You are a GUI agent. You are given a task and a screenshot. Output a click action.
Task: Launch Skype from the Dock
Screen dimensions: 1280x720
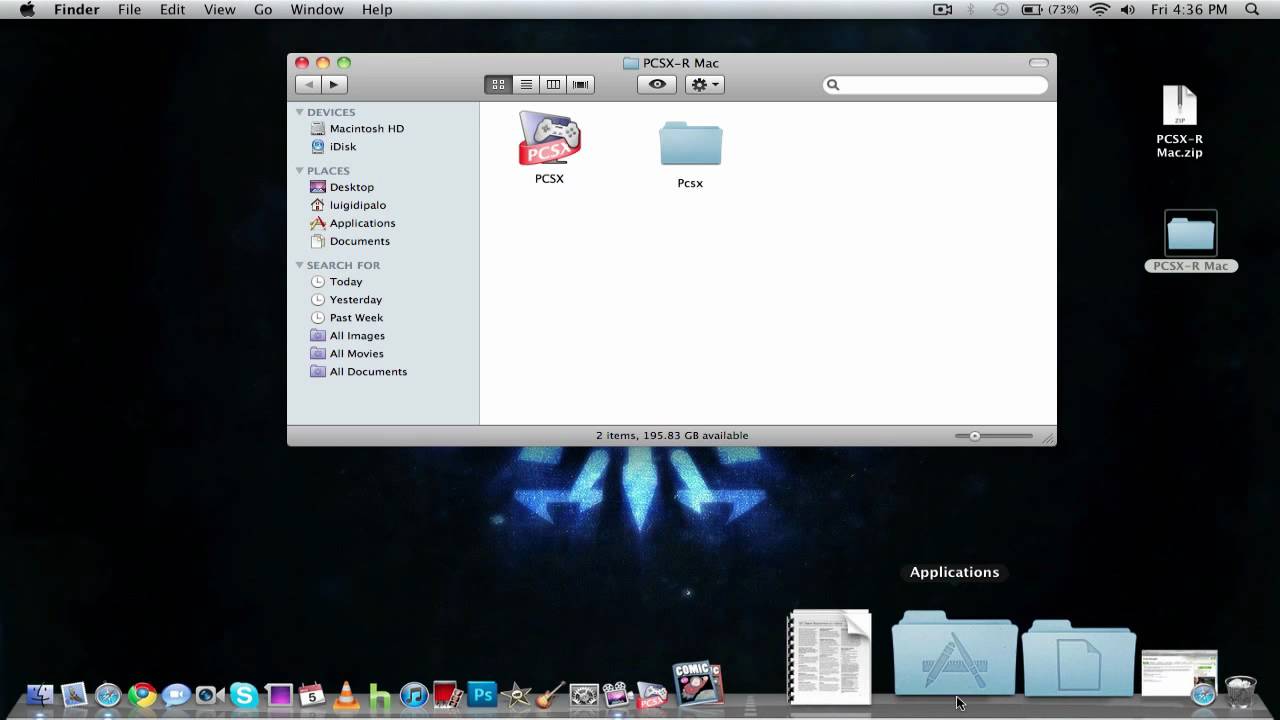244,695
